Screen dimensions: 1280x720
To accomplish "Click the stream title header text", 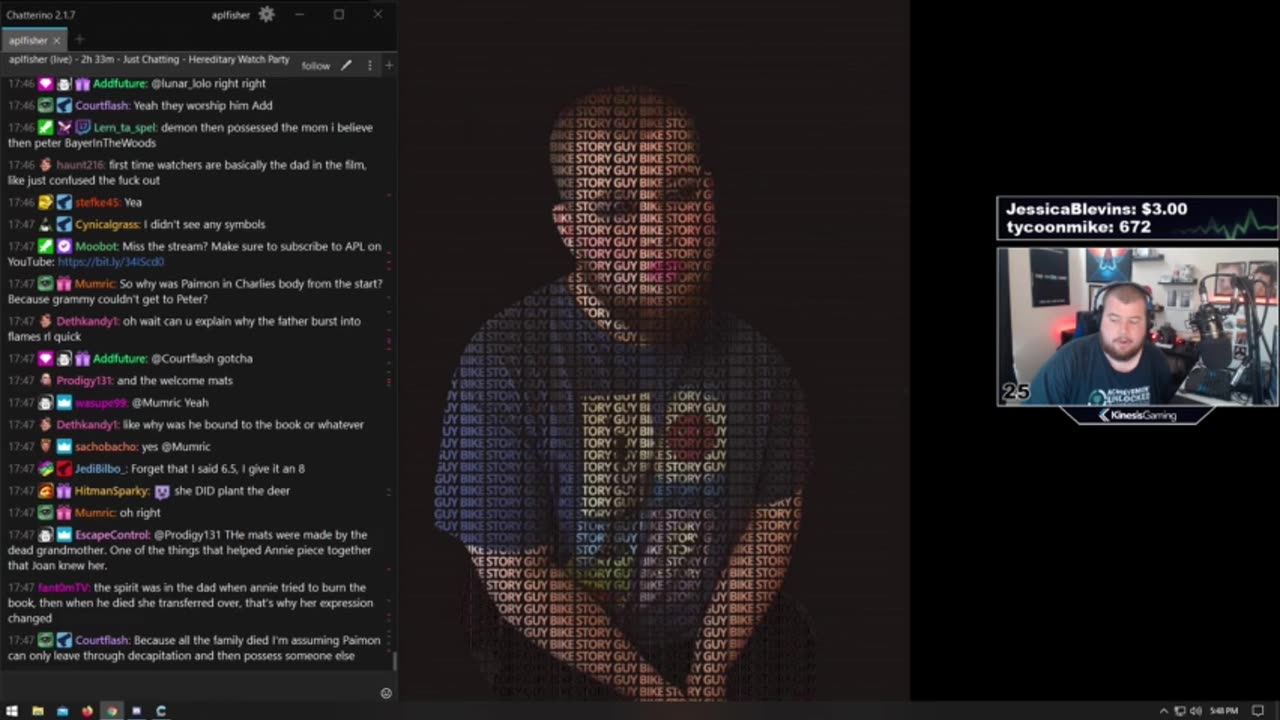I will [149, 60].
